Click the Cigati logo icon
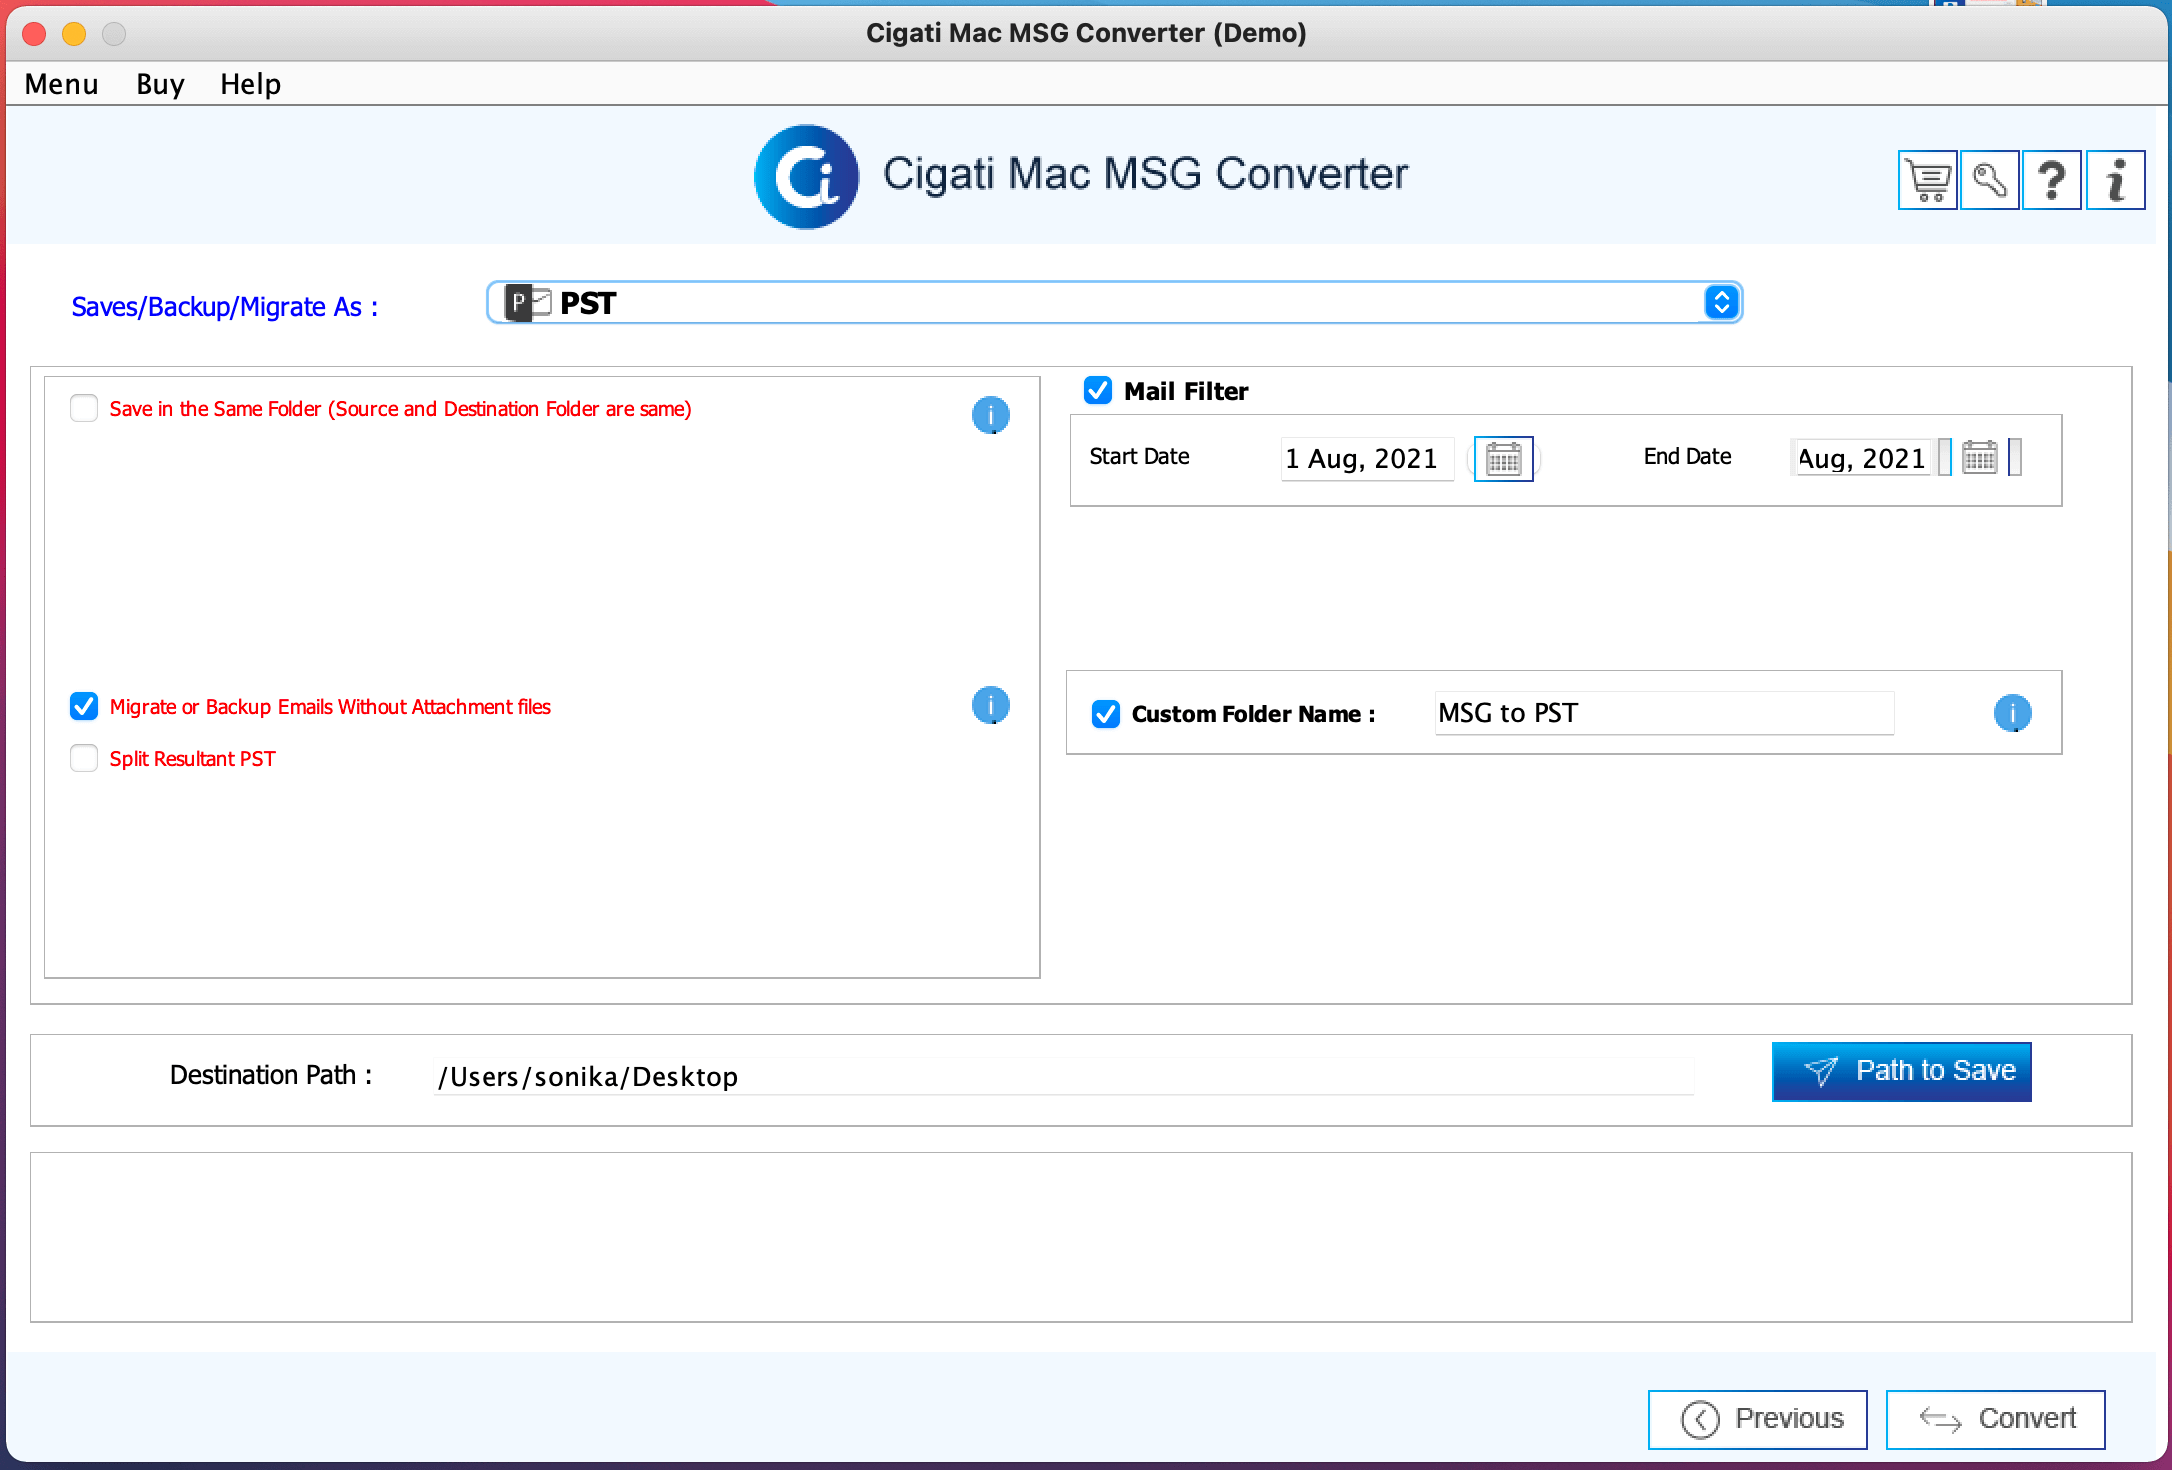Viewport: 2172px width, 1470px height. point(806,177)
